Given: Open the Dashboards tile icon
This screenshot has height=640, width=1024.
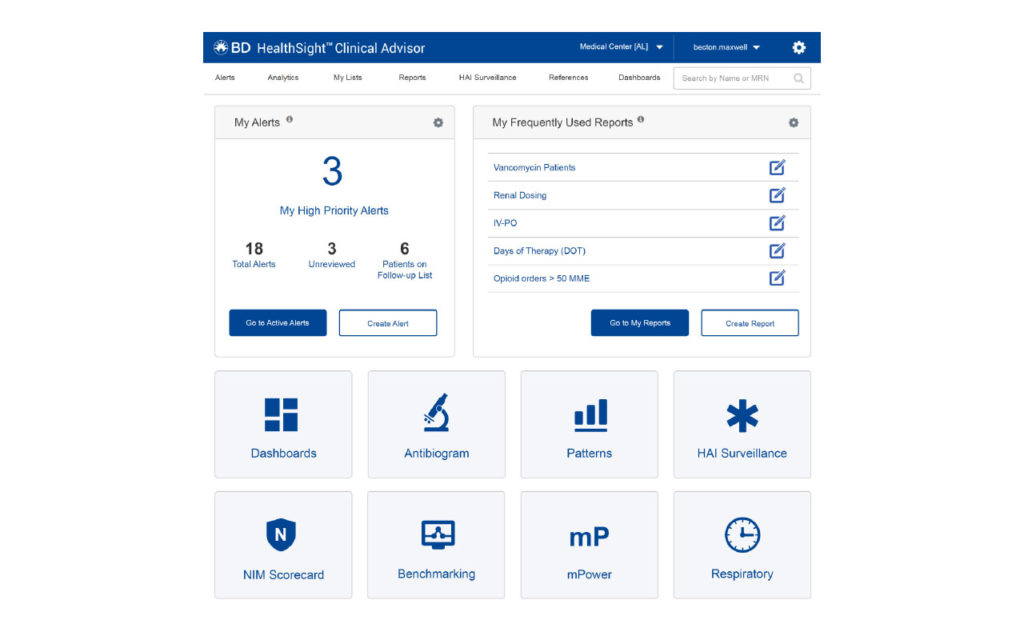Looking at the screenshot, I should coord(282,415).
